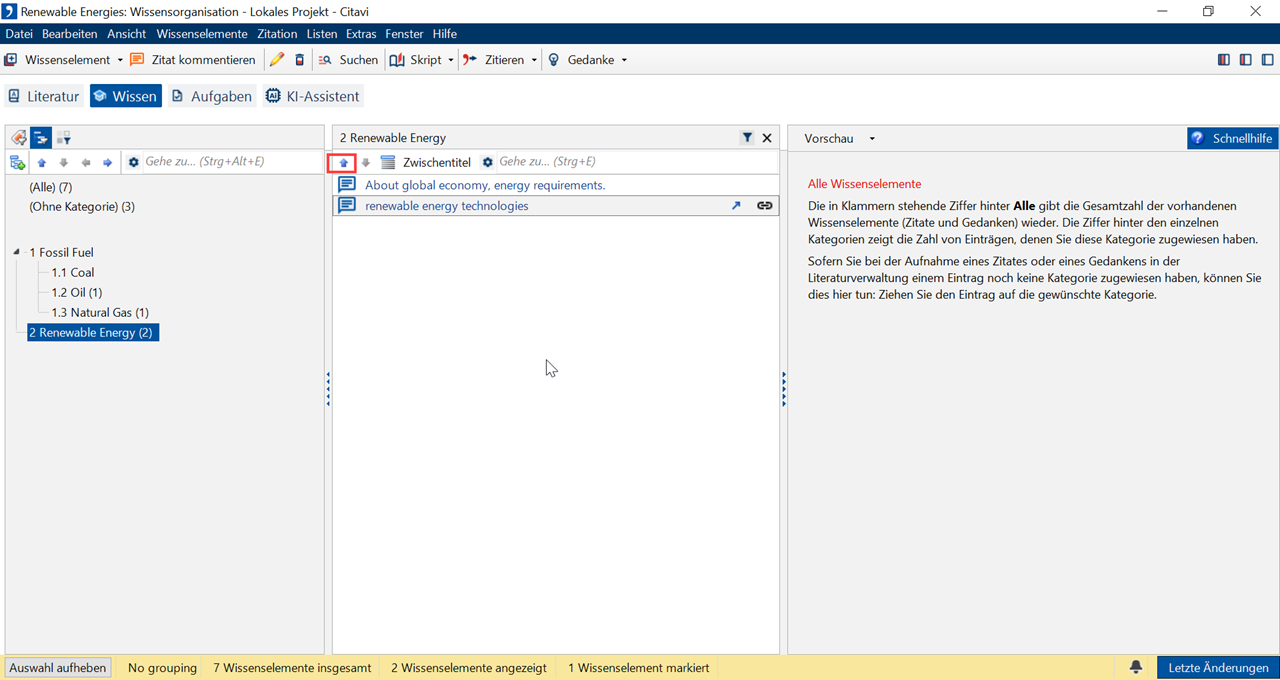Switch to category tree view in left panel
Viewport: 1280px width, 680px height.
41,138
